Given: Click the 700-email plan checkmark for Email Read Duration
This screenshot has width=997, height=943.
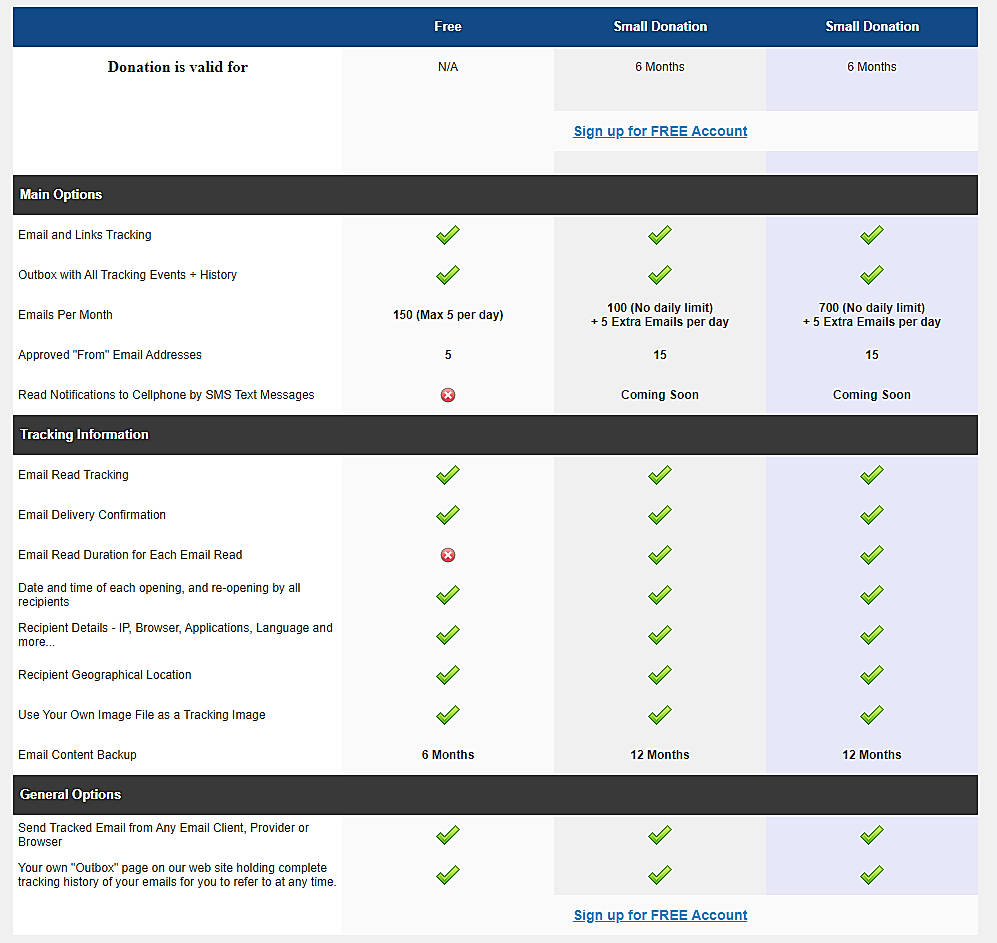Looking at the screenshot, I should point(871,554).
